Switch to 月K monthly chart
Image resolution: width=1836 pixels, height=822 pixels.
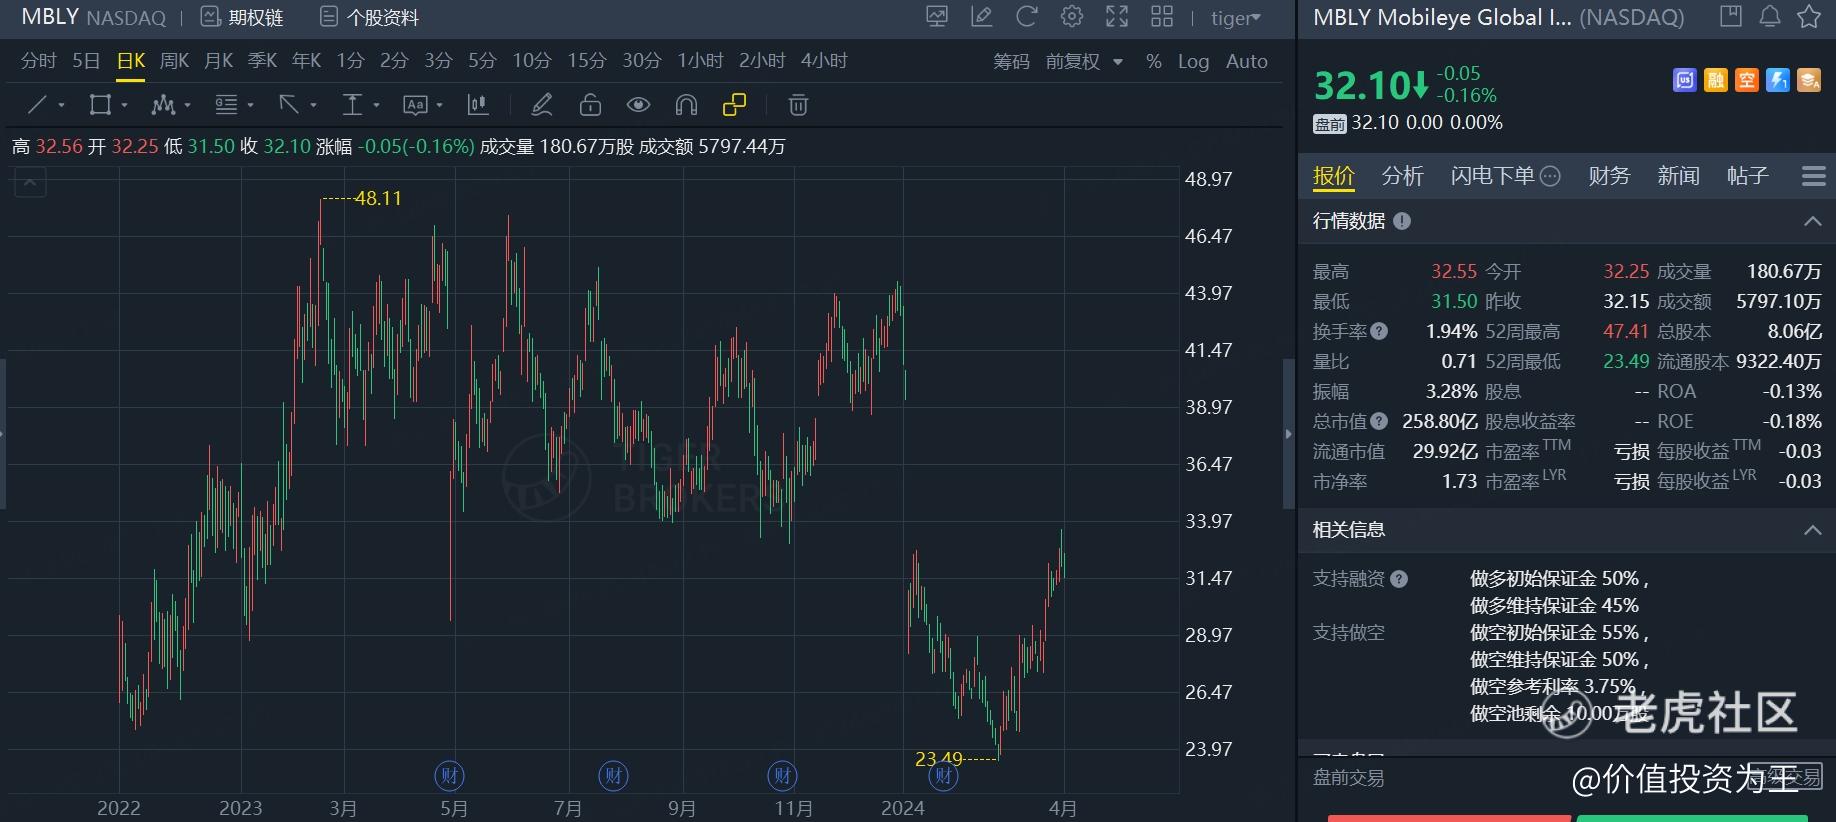(218, 61)
